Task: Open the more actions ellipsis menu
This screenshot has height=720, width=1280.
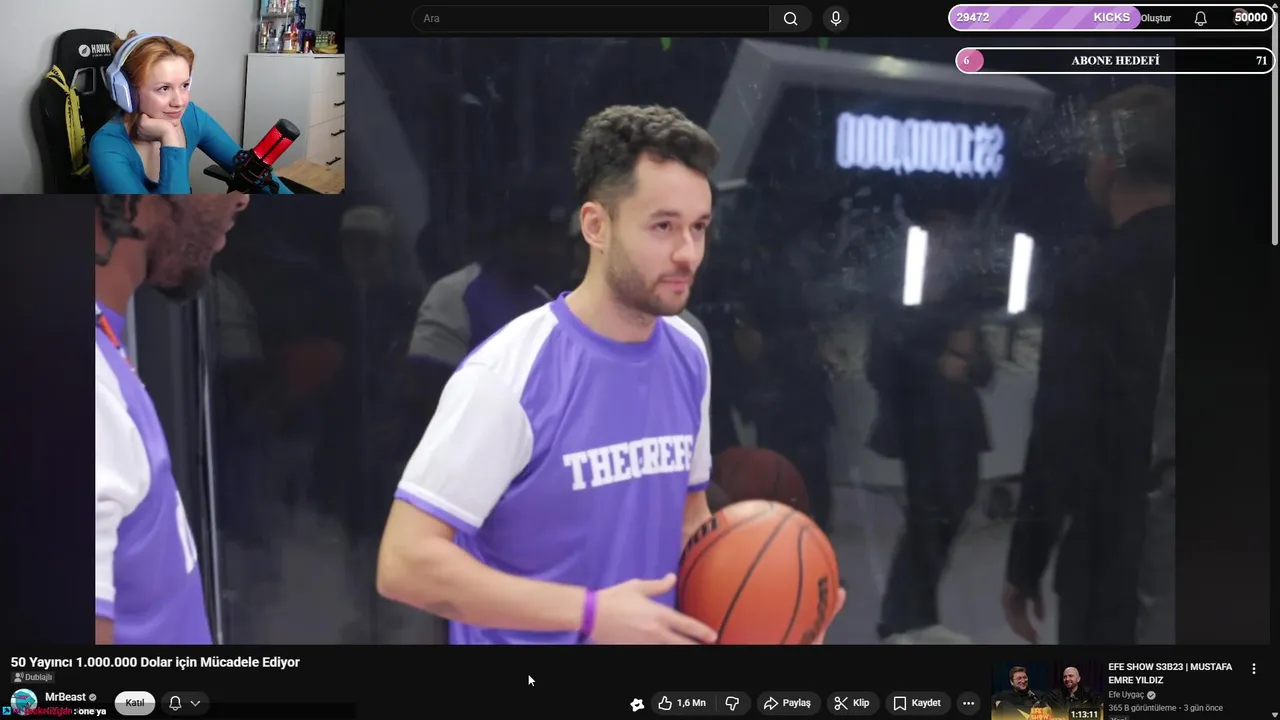Action: (x=968, y=703)
